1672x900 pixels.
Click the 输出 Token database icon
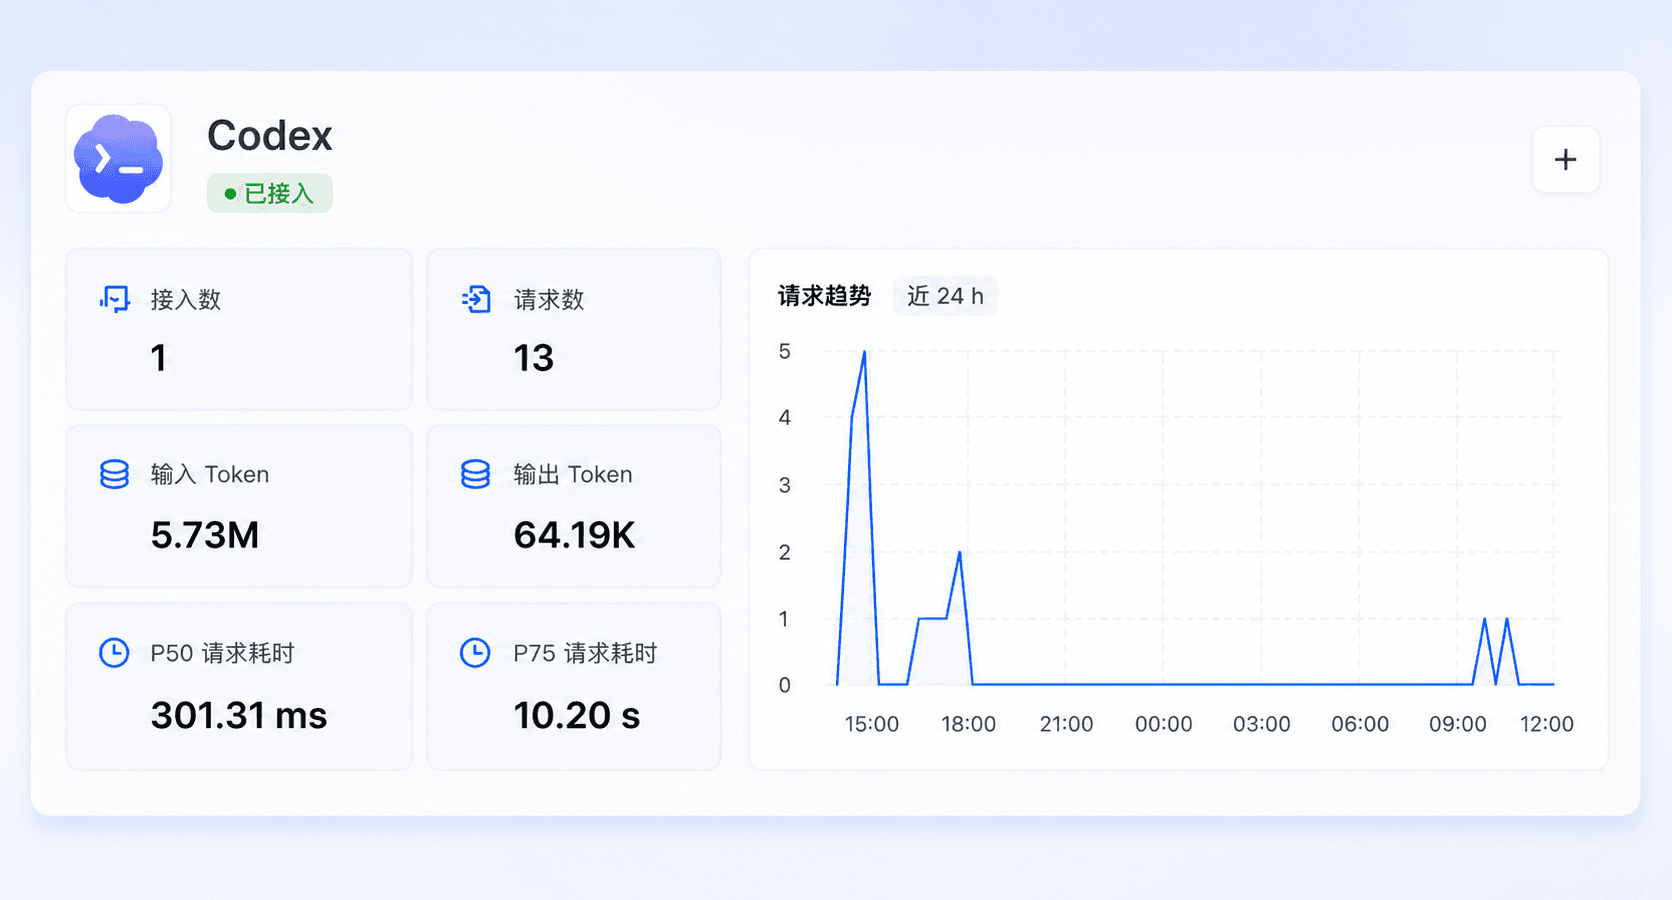click(475, 474)
